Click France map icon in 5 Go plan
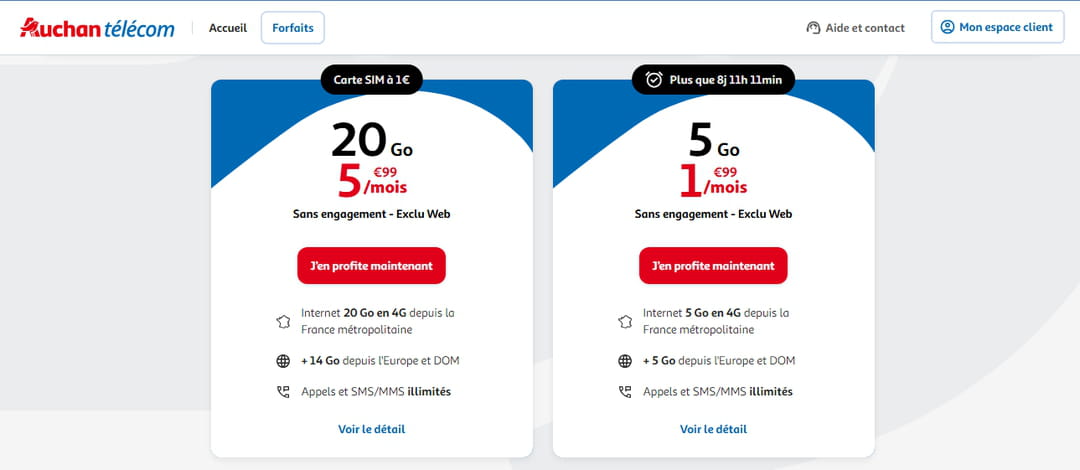Viewport: 1080px width, 470px height. coord(625,322)
